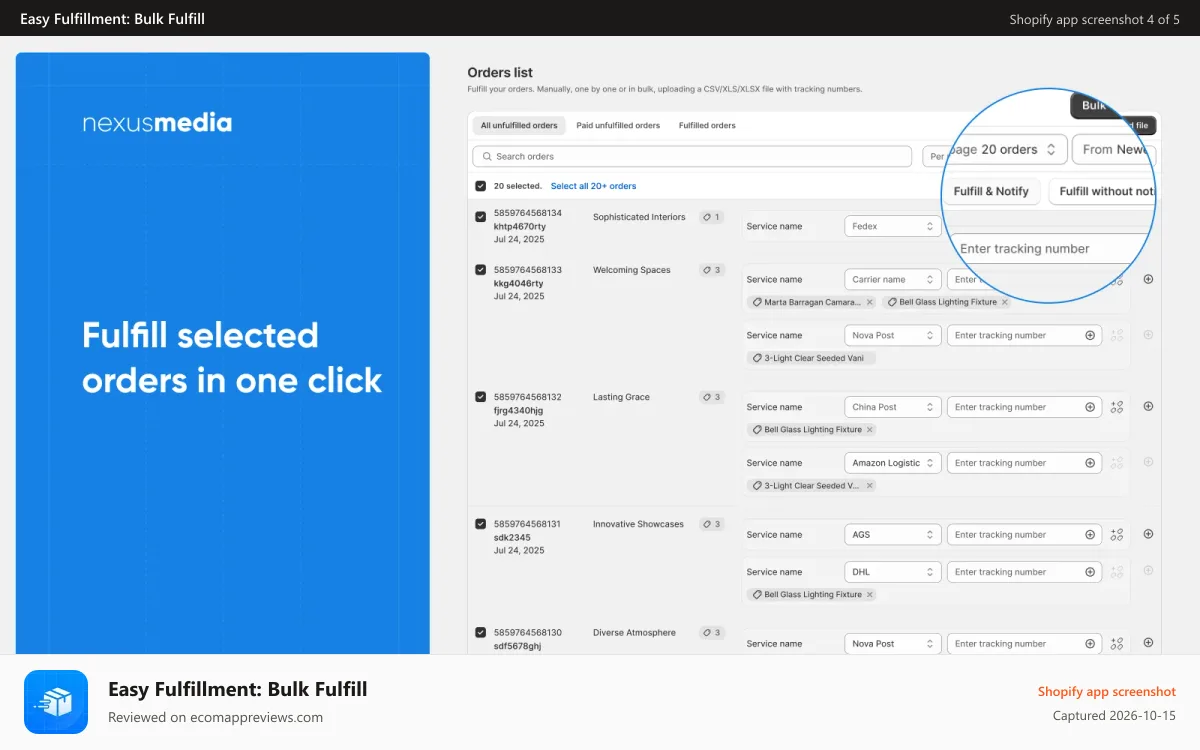Click the China Post tracking number field
The image size is (1200, 750).
[1025, 407]
